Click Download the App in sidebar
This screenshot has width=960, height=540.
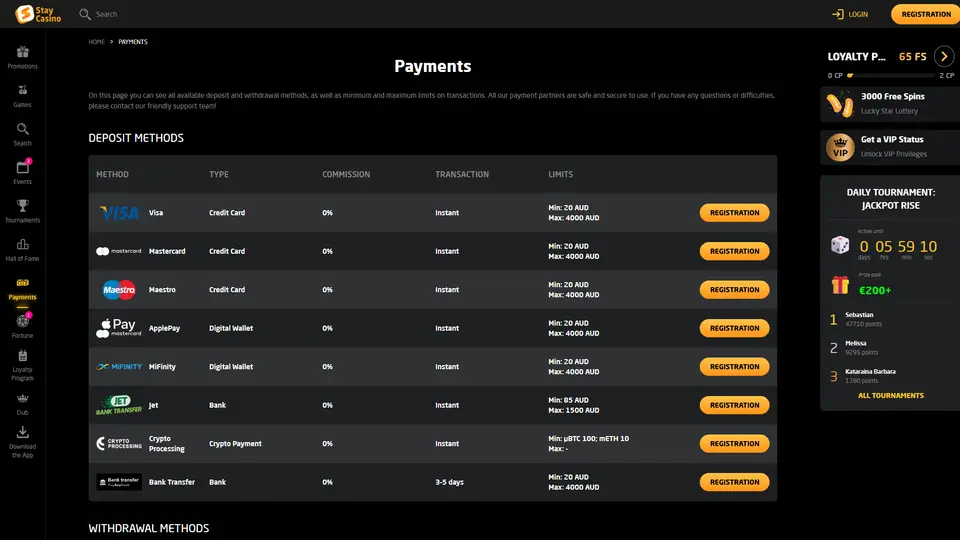pyautogui.click(x=23, y=442)
